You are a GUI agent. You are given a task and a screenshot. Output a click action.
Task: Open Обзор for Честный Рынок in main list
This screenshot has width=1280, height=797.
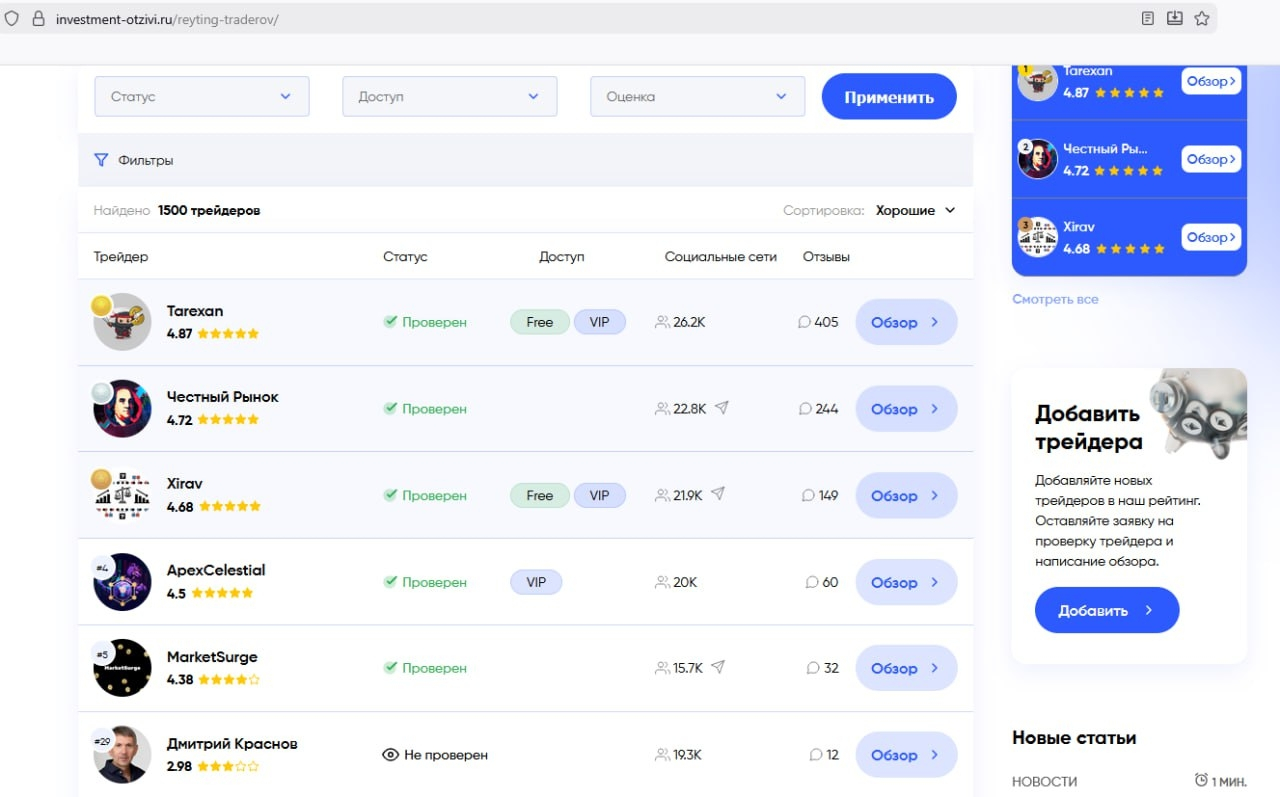pyautogui.click(x=906, y=409)
